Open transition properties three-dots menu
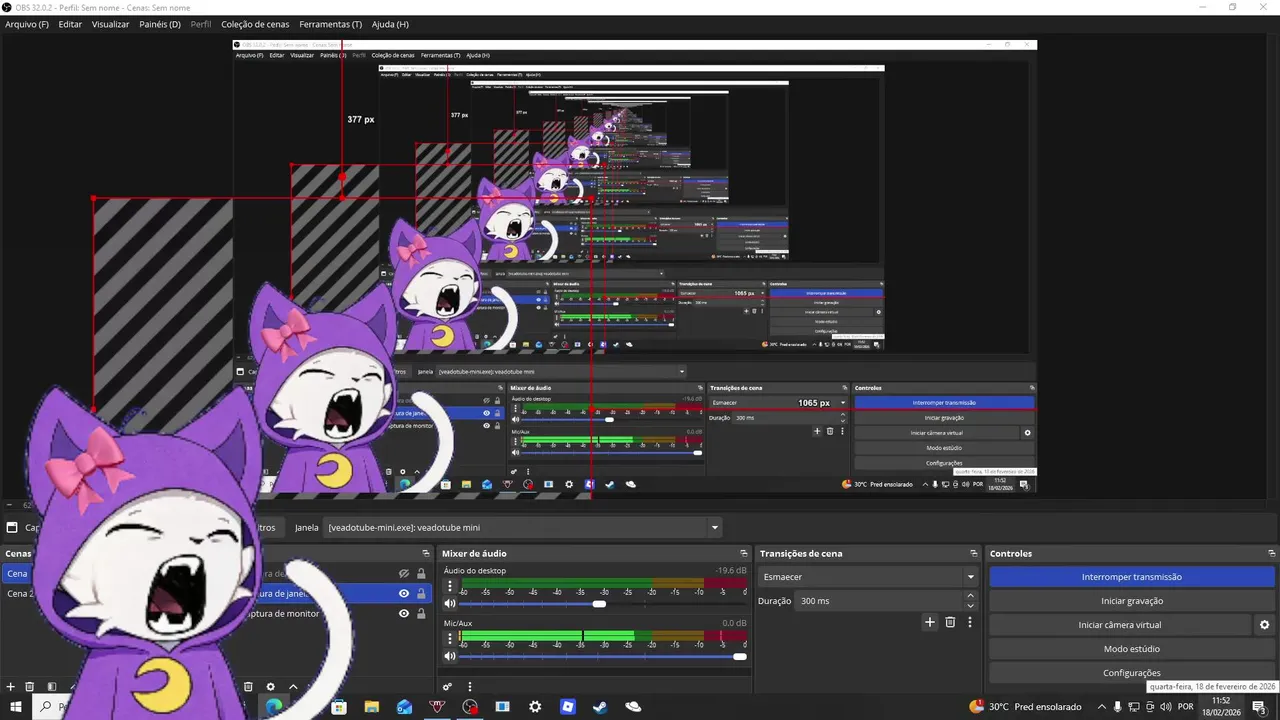 tap(969, 622)
